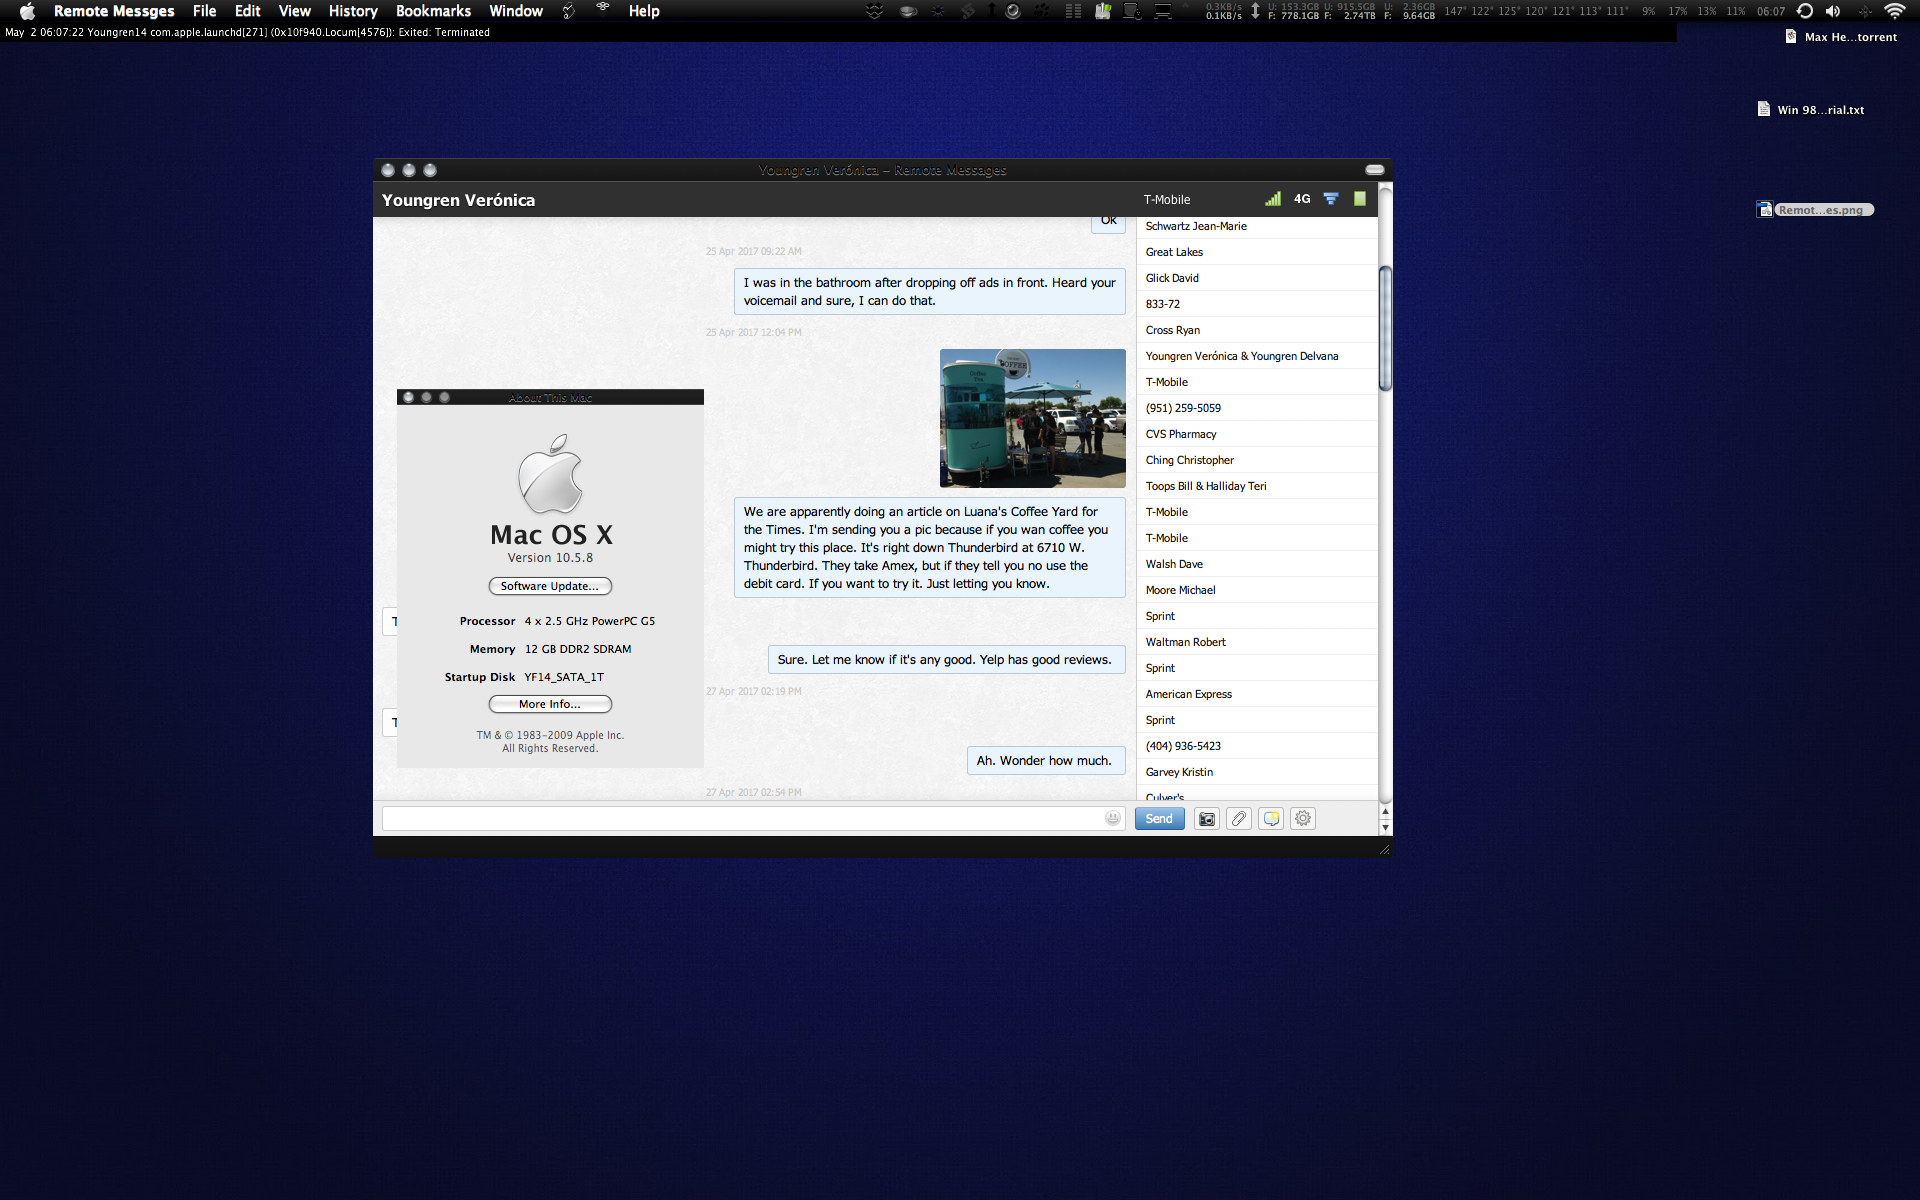The height and width of the screenshot is (1200, 1920).
Task: Click the coffee cup menu bar icon
Action: 908,11
